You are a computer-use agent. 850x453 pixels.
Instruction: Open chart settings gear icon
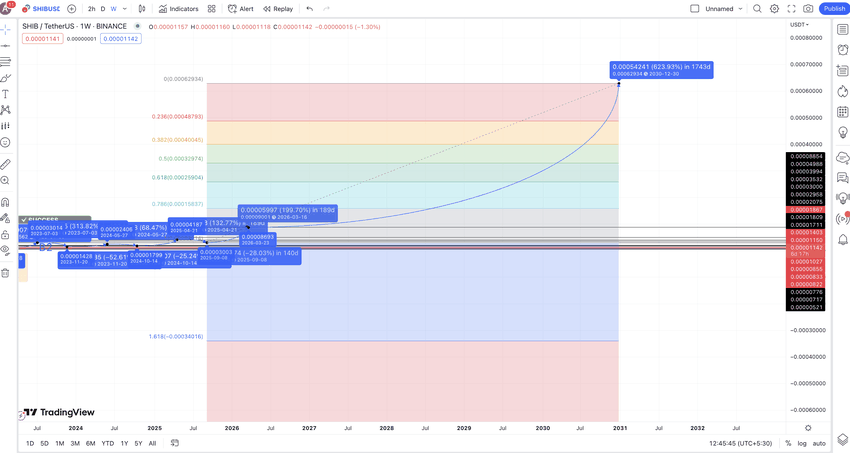pyautogui.click(x=775, y=9)
